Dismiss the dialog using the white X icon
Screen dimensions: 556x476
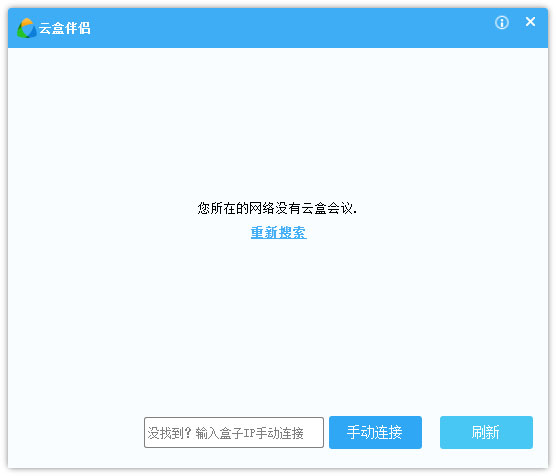click(x=530, y=22)
